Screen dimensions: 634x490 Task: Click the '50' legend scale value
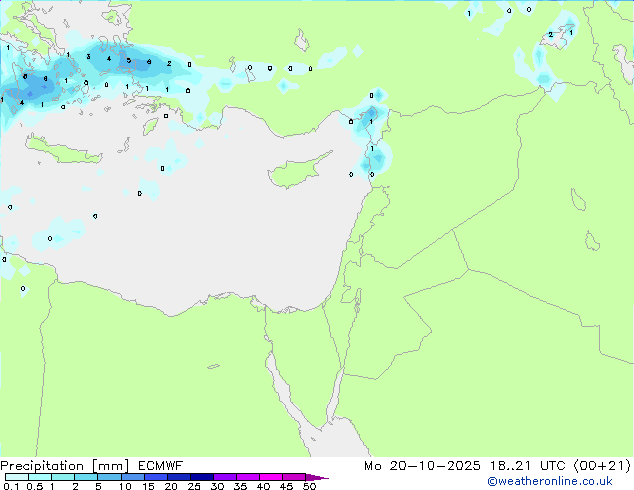coord(309,486)
